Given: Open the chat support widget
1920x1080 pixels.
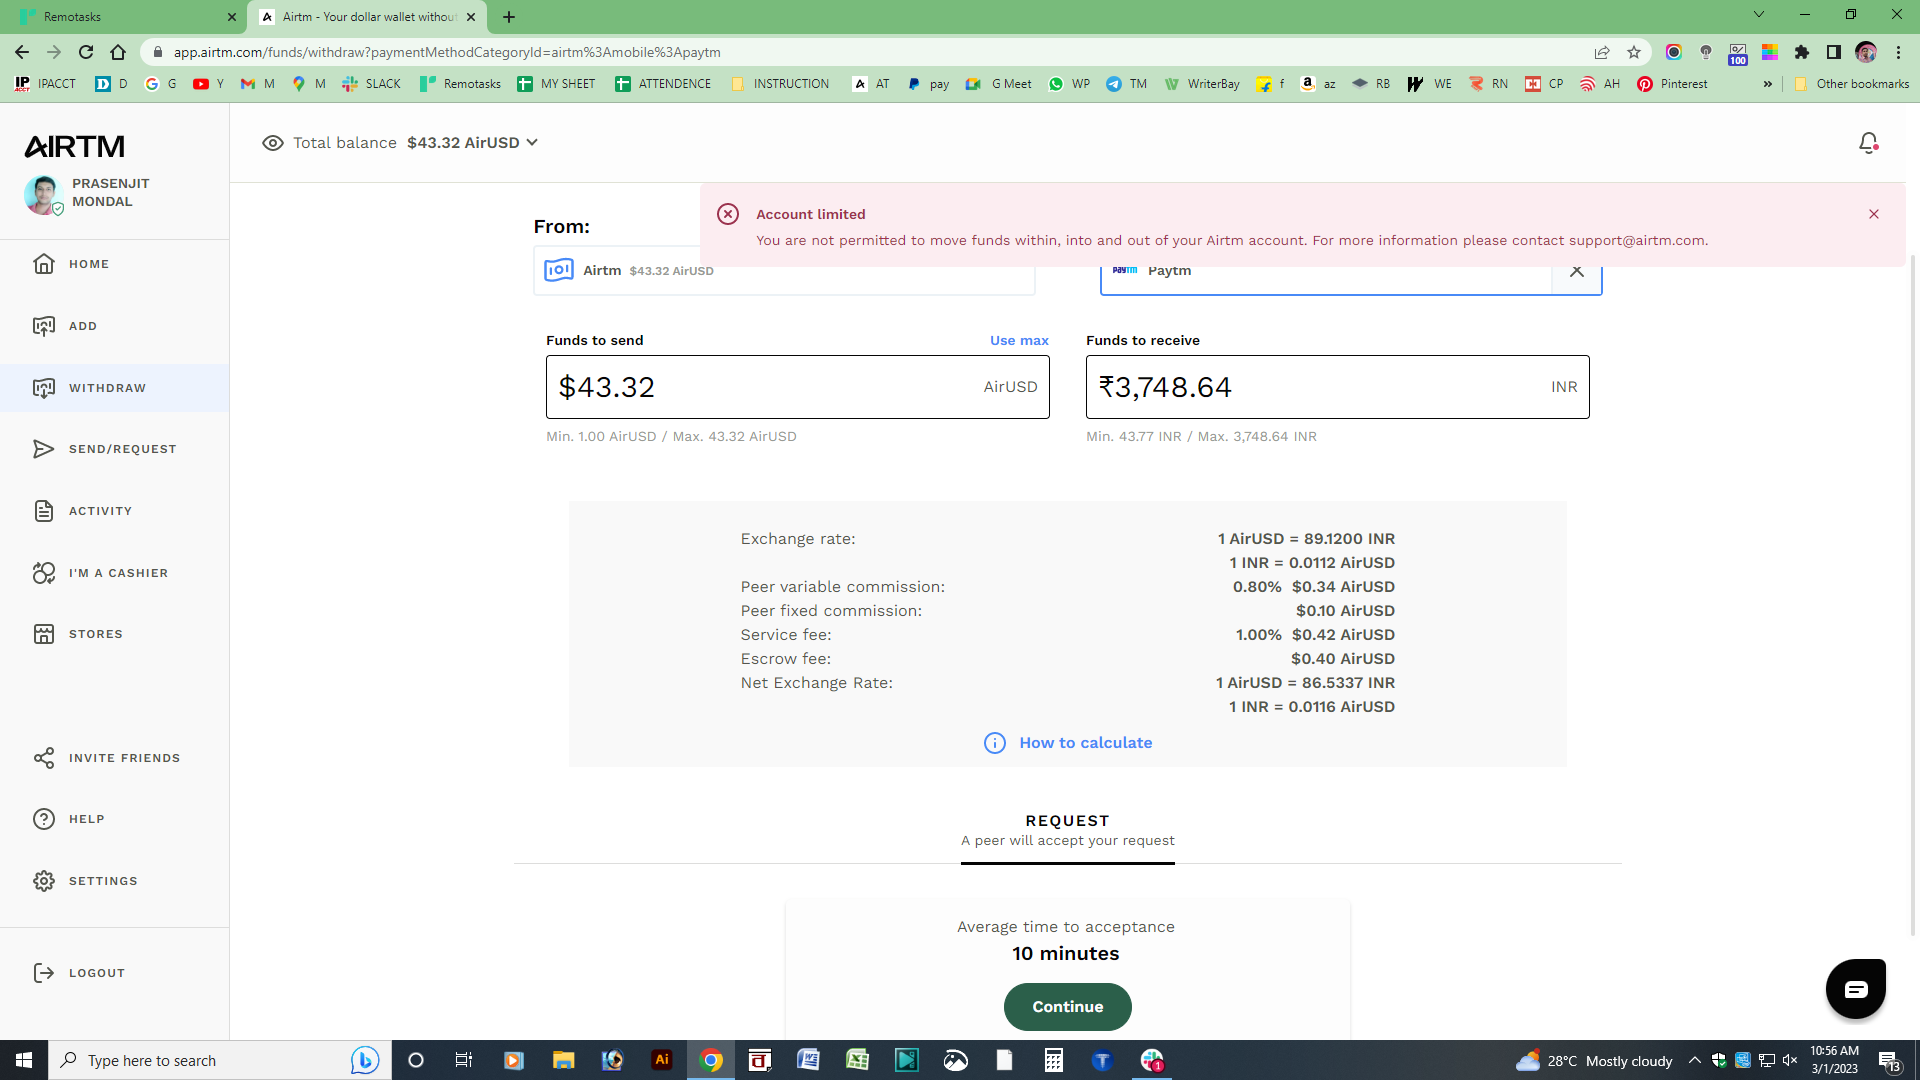Looking at the screenshot, I should [1856, 989].
